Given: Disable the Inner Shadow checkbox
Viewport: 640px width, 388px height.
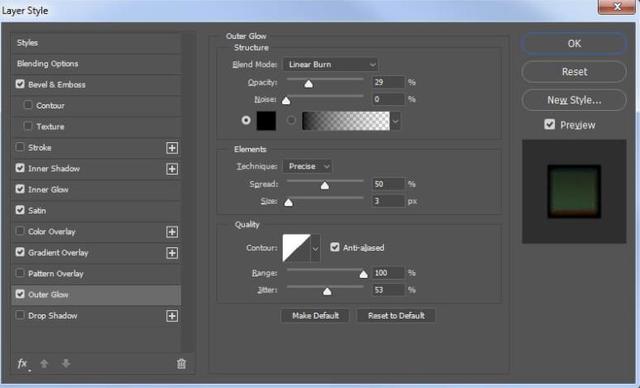Looking at the screenshot, I should [20, 168].
